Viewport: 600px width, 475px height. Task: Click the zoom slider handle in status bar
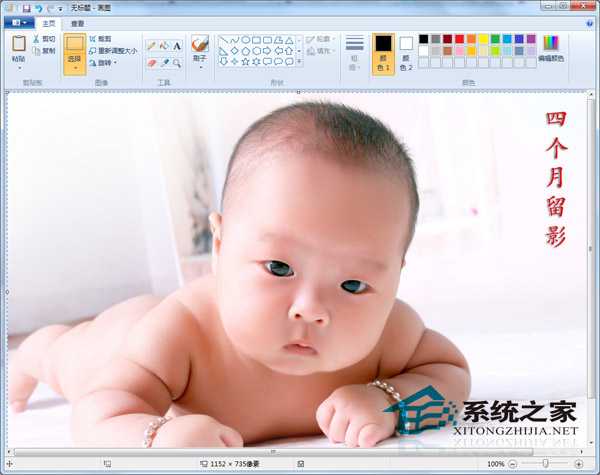546,464
